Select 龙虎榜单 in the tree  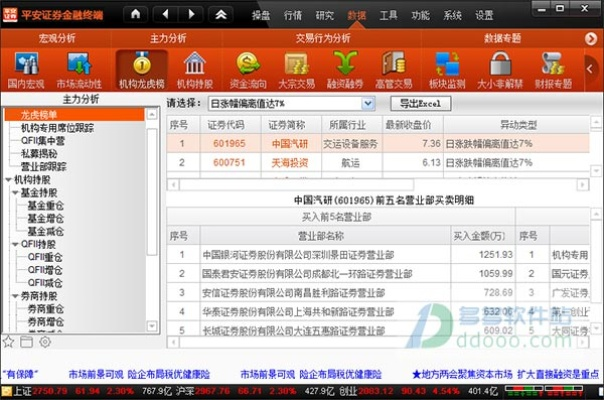click(x=74, y=114)
